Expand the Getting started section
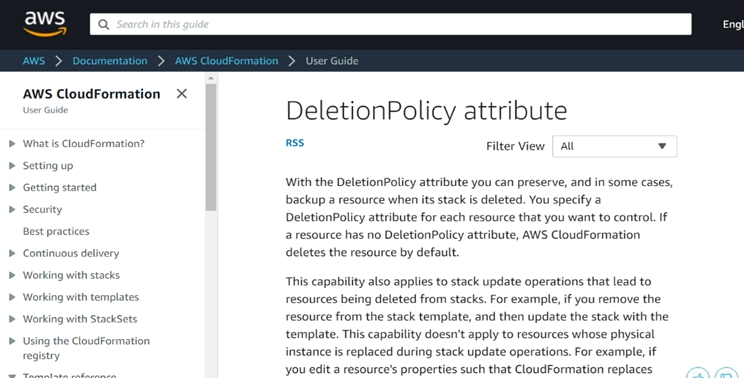This screenshot has height=378, width=744. tap(12, 187)
